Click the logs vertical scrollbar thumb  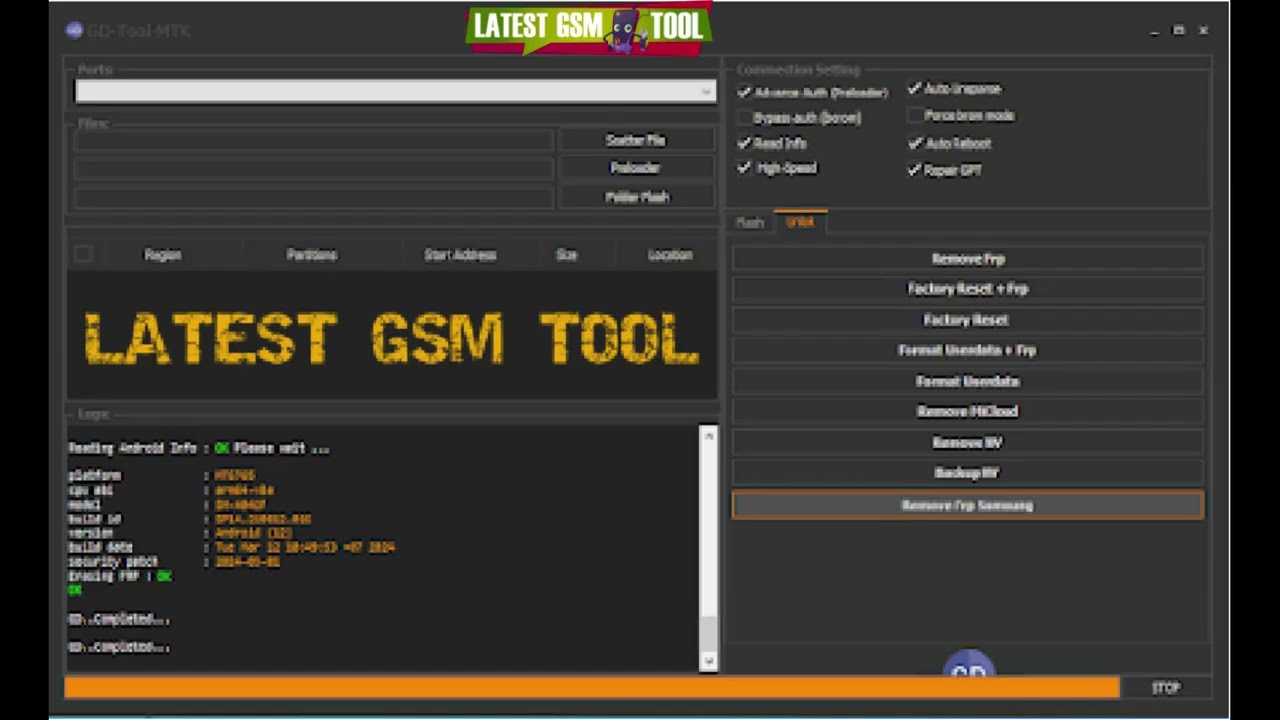click(708, 632)
